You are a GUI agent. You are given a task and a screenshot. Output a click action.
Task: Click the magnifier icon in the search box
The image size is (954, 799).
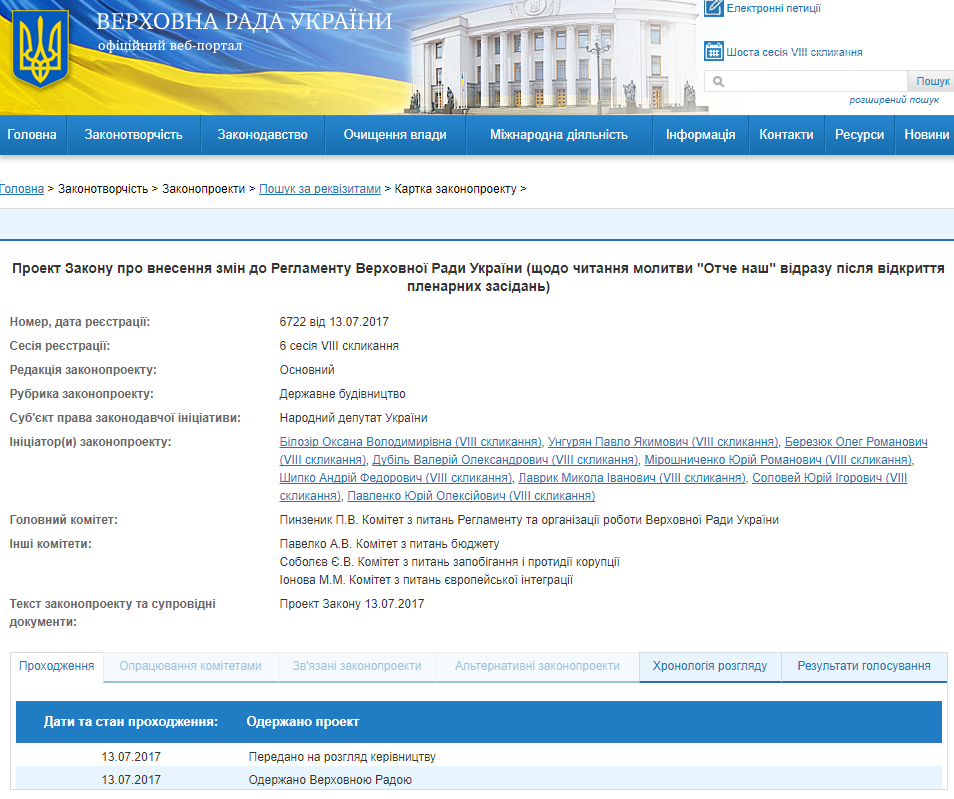point(719,82)
